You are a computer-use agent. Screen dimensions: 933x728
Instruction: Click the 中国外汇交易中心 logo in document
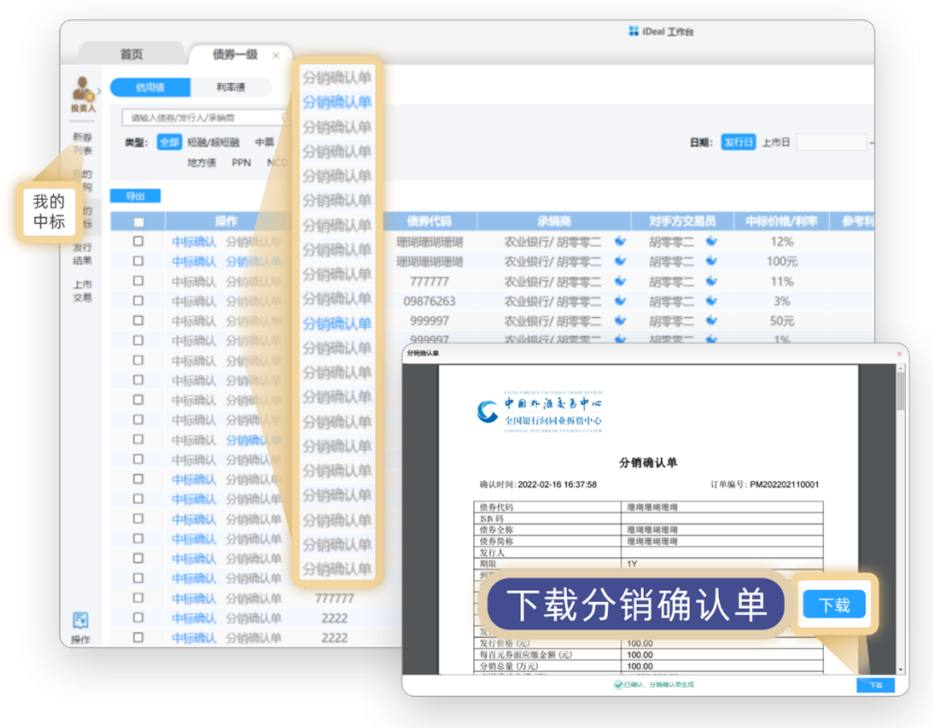pyautogui.click(x=540, y=411)
